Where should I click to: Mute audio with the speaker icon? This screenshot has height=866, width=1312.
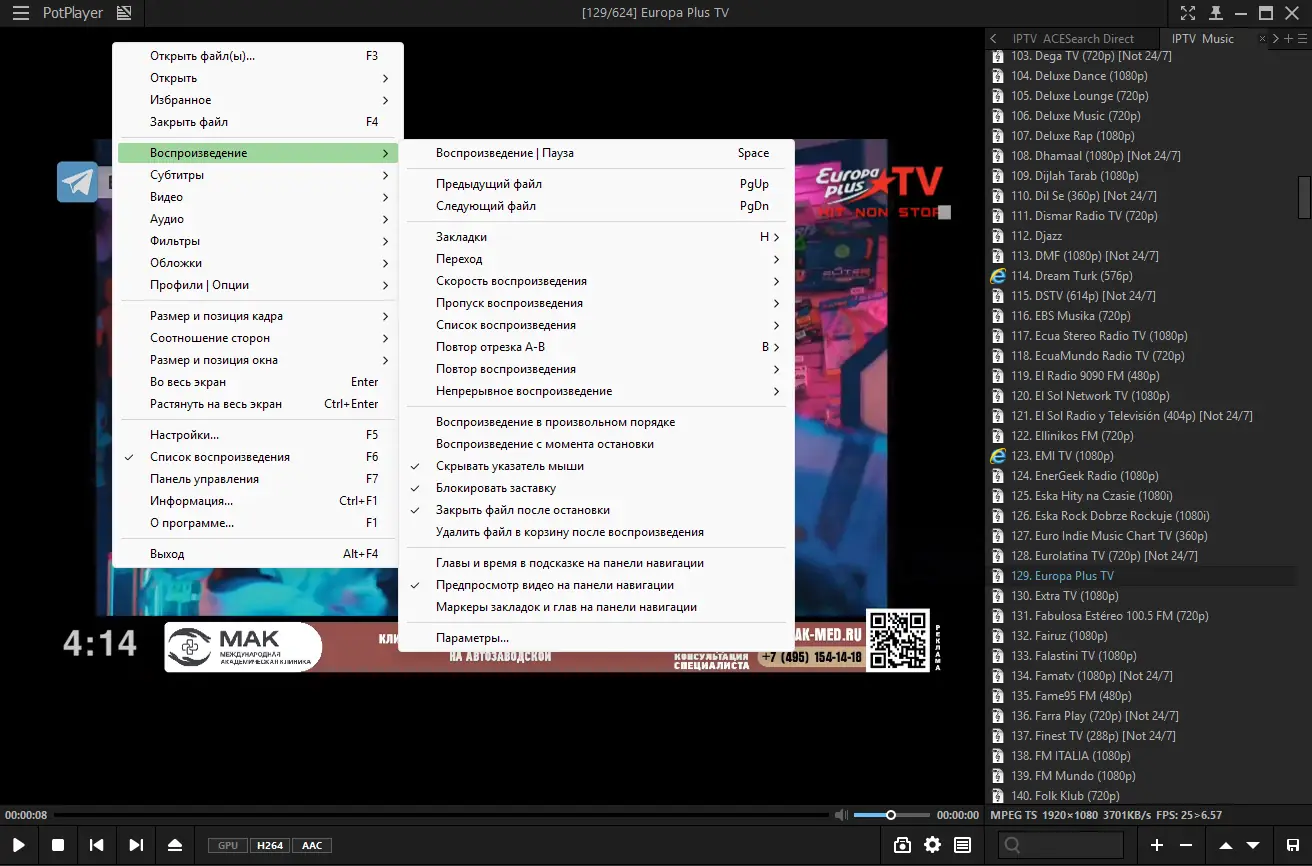coord(841,815)
